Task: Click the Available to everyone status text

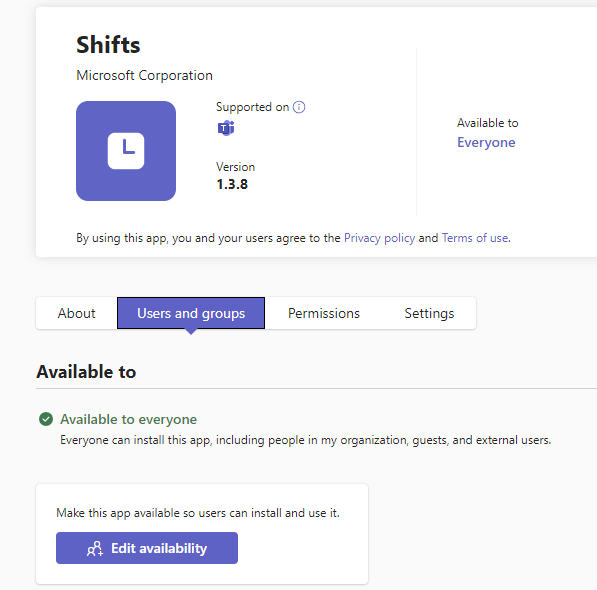Action: (129, 419)
